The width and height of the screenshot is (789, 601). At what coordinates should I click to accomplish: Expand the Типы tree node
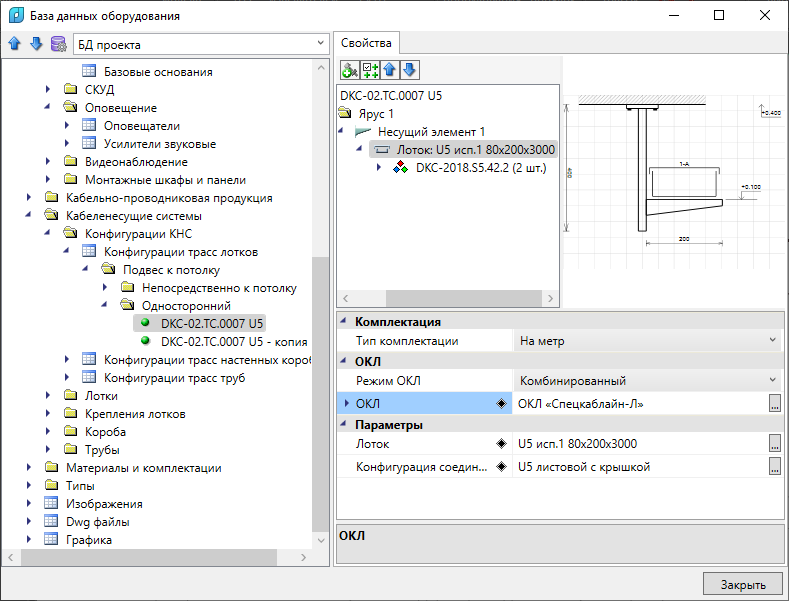point(29,485)
